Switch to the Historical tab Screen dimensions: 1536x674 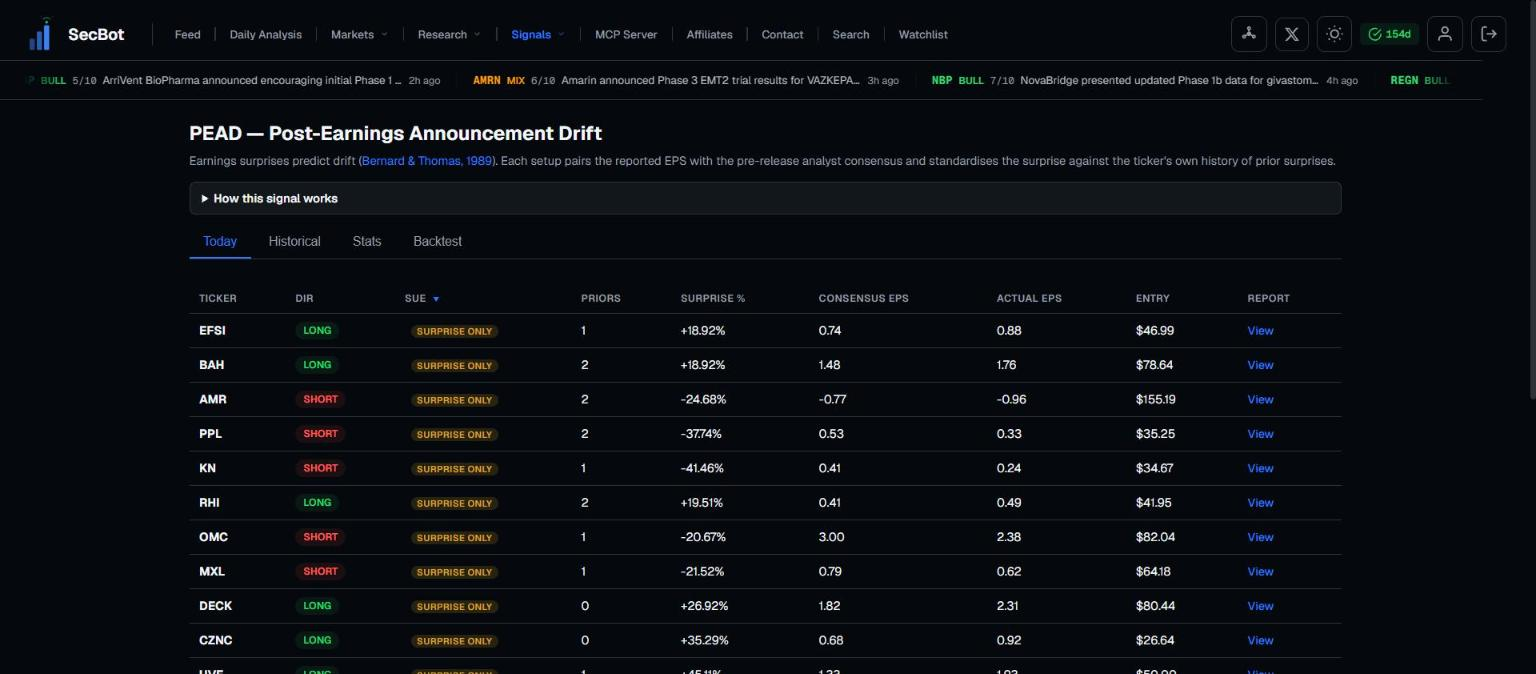pyautogui.click(x=294, y=241)
